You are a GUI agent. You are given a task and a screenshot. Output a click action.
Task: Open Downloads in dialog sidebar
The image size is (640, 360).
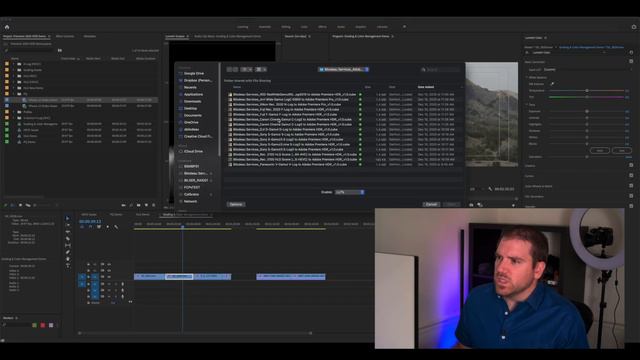pos(192,101)
